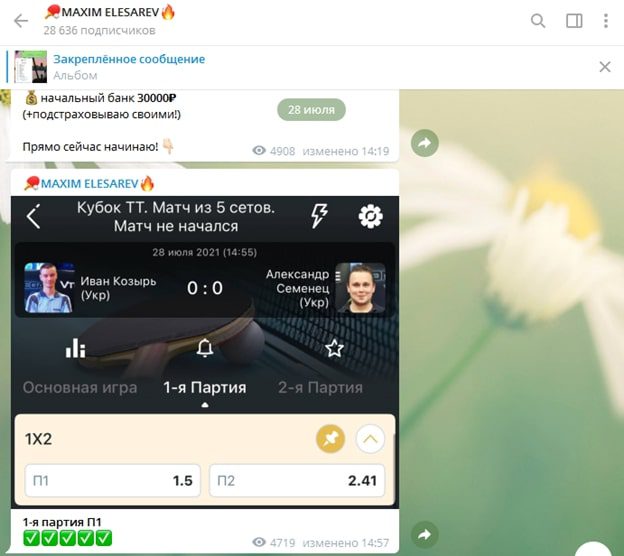The image size is (624, 556).
Task: Close the pinned message bar
Action: click(x=604, y=67)
